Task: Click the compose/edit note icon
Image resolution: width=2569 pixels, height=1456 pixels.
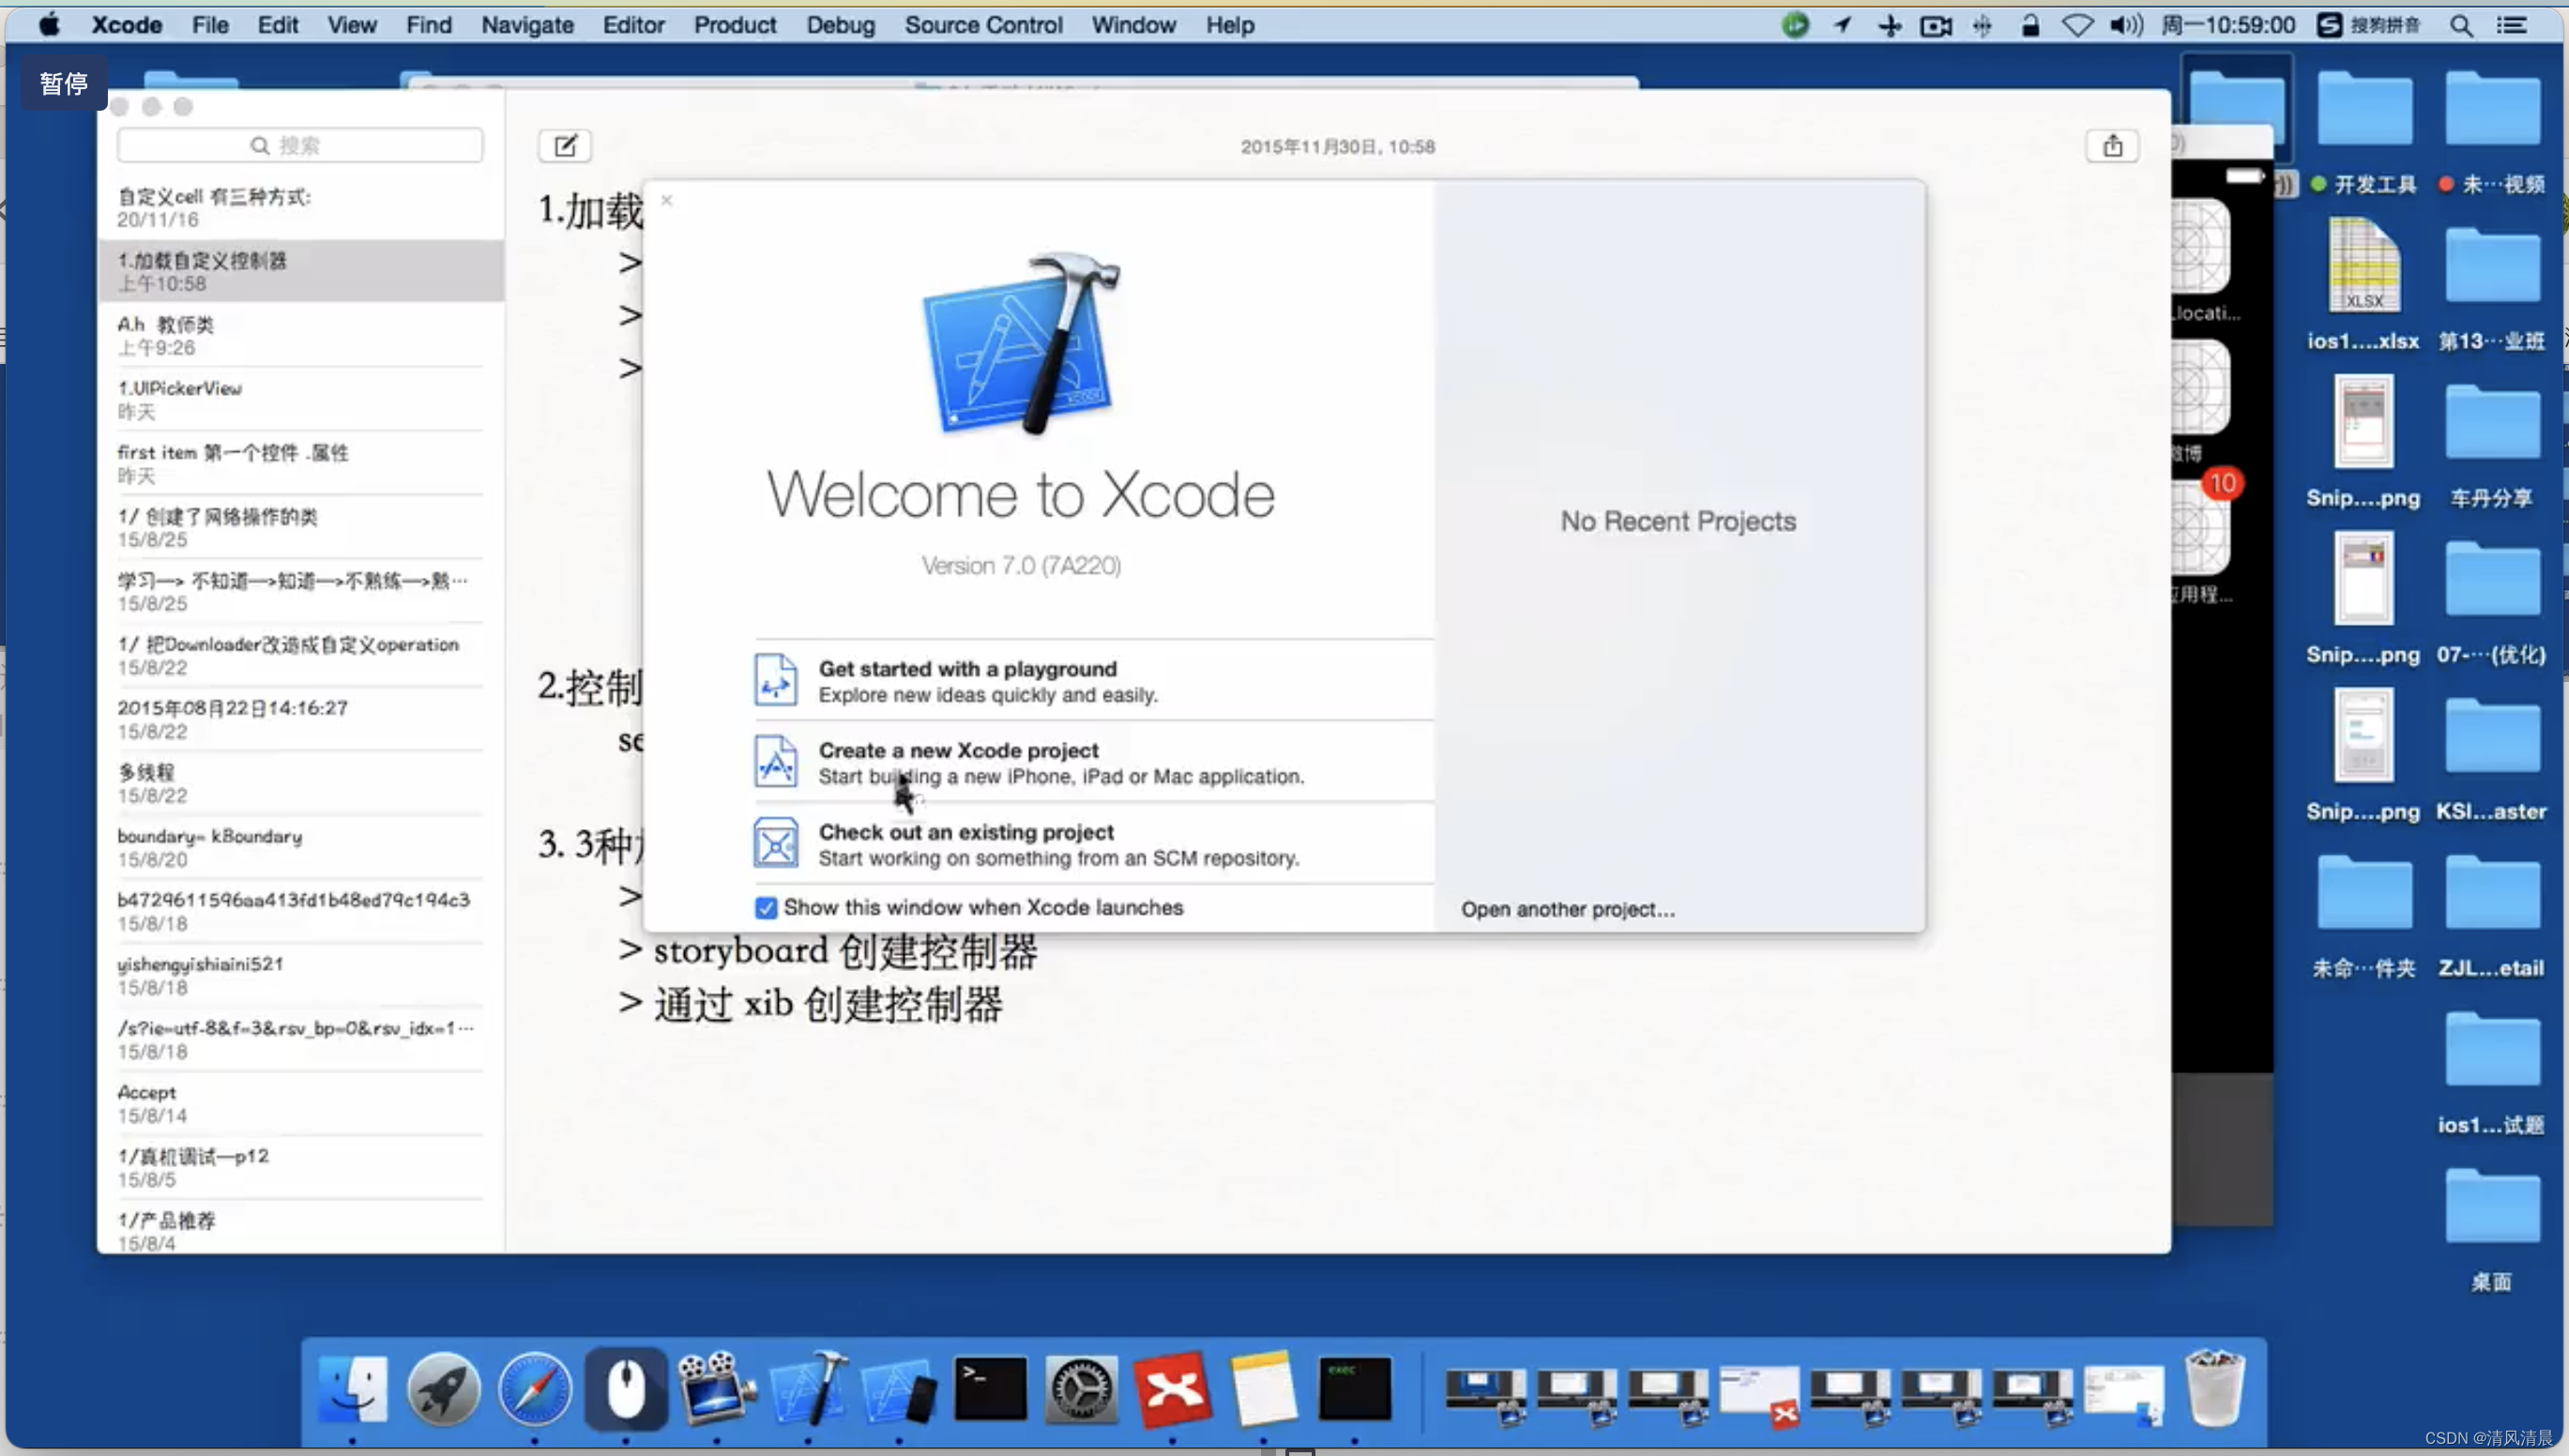Action: point(565,146)
